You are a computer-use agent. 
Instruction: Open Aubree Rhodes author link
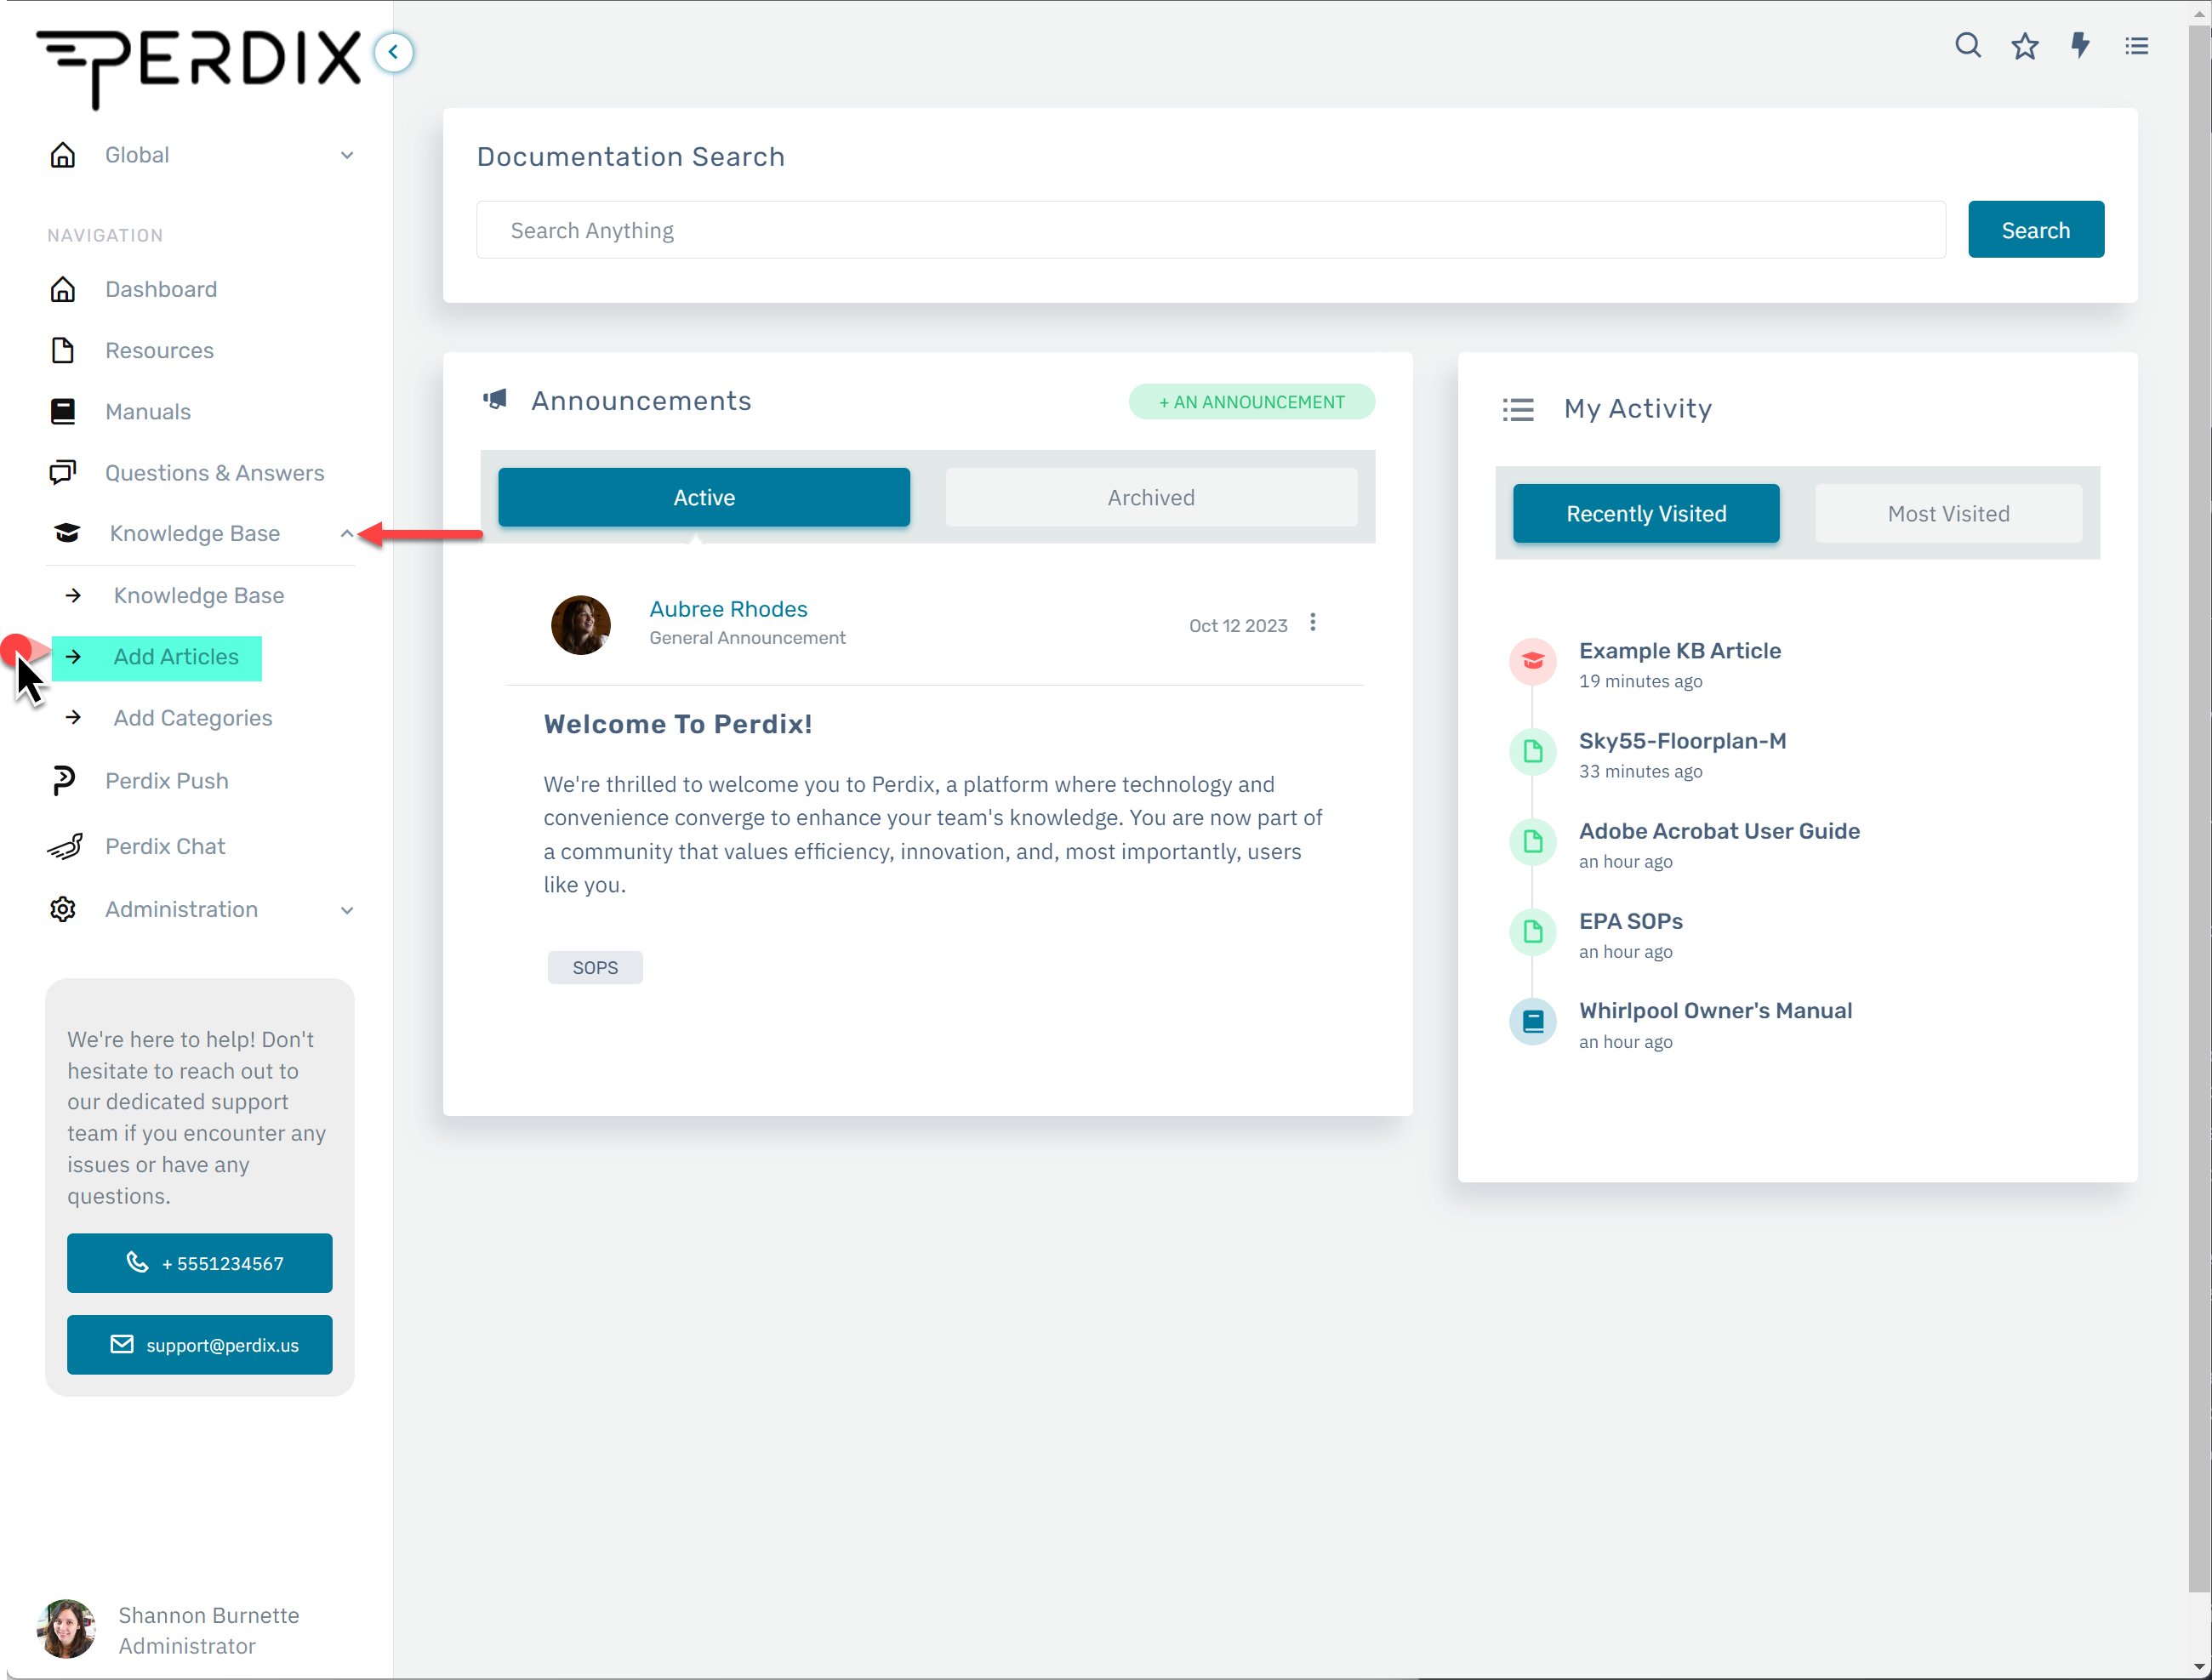[728, 609]
